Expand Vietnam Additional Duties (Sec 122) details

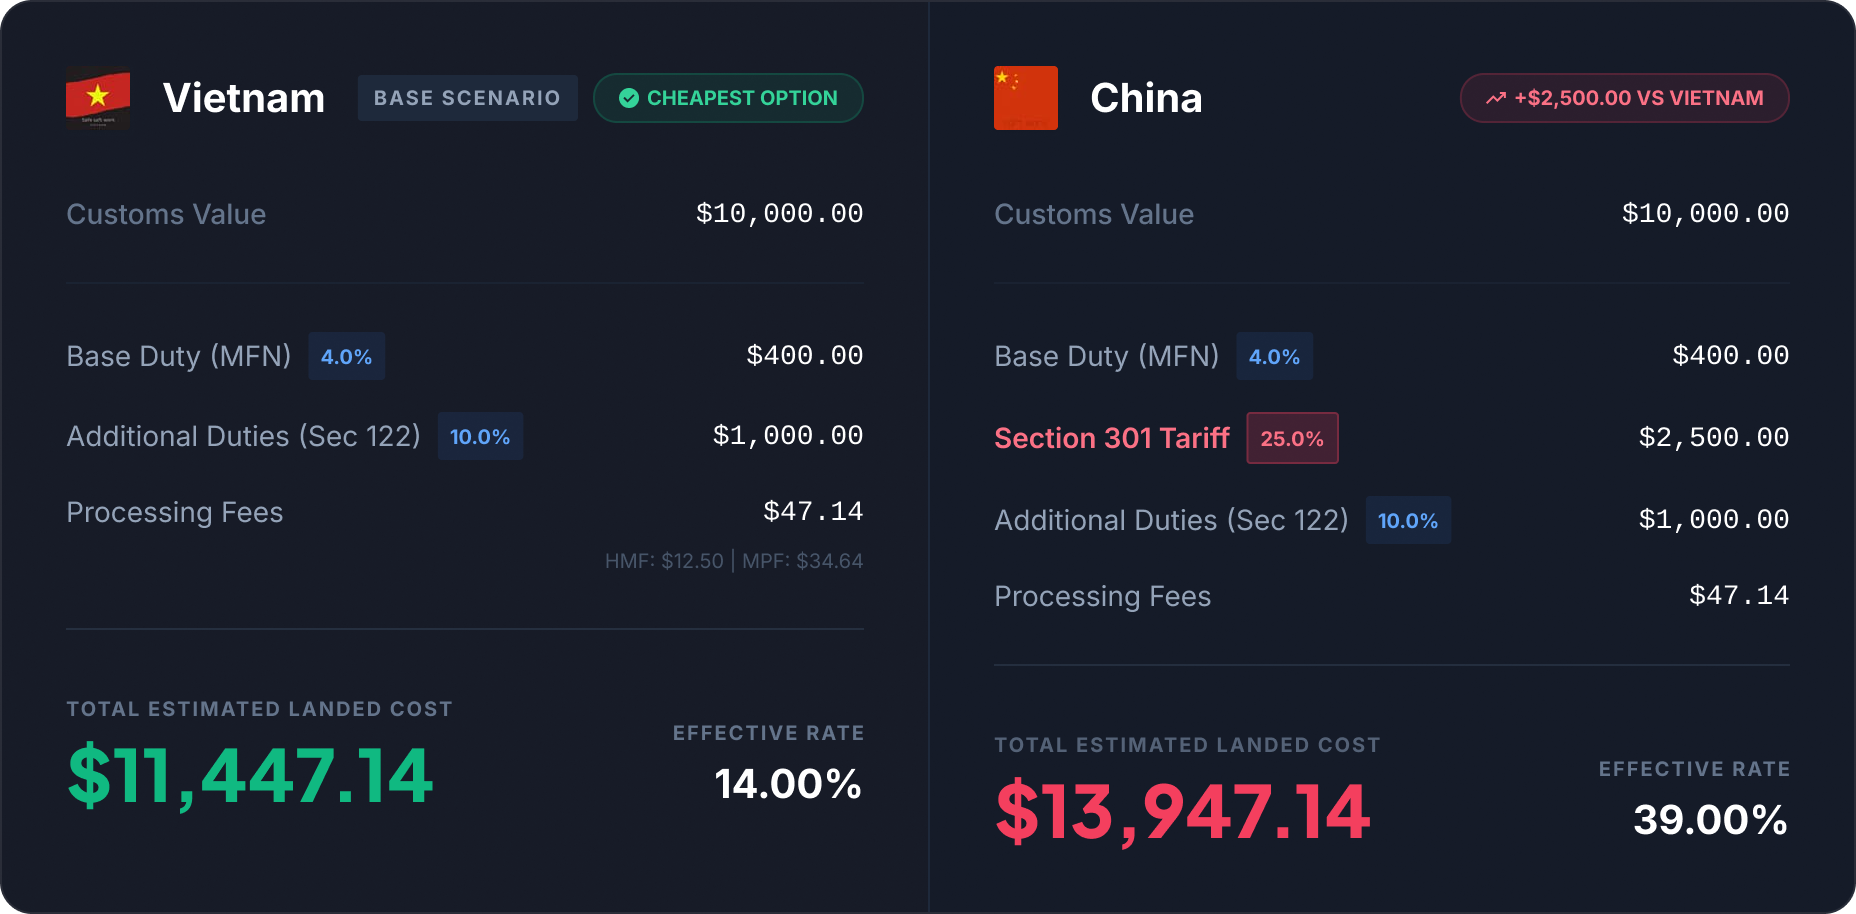tap(243, 436)
